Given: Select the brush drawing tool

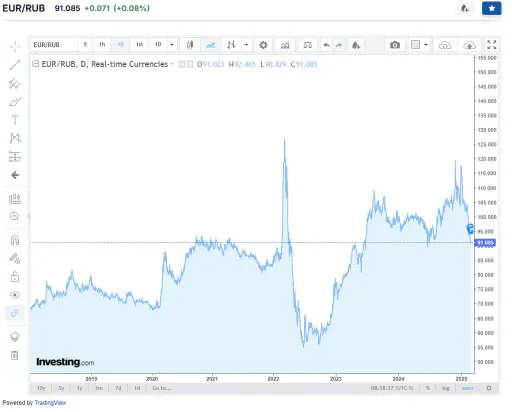Looking at the screenshot, I should point(15,102).
